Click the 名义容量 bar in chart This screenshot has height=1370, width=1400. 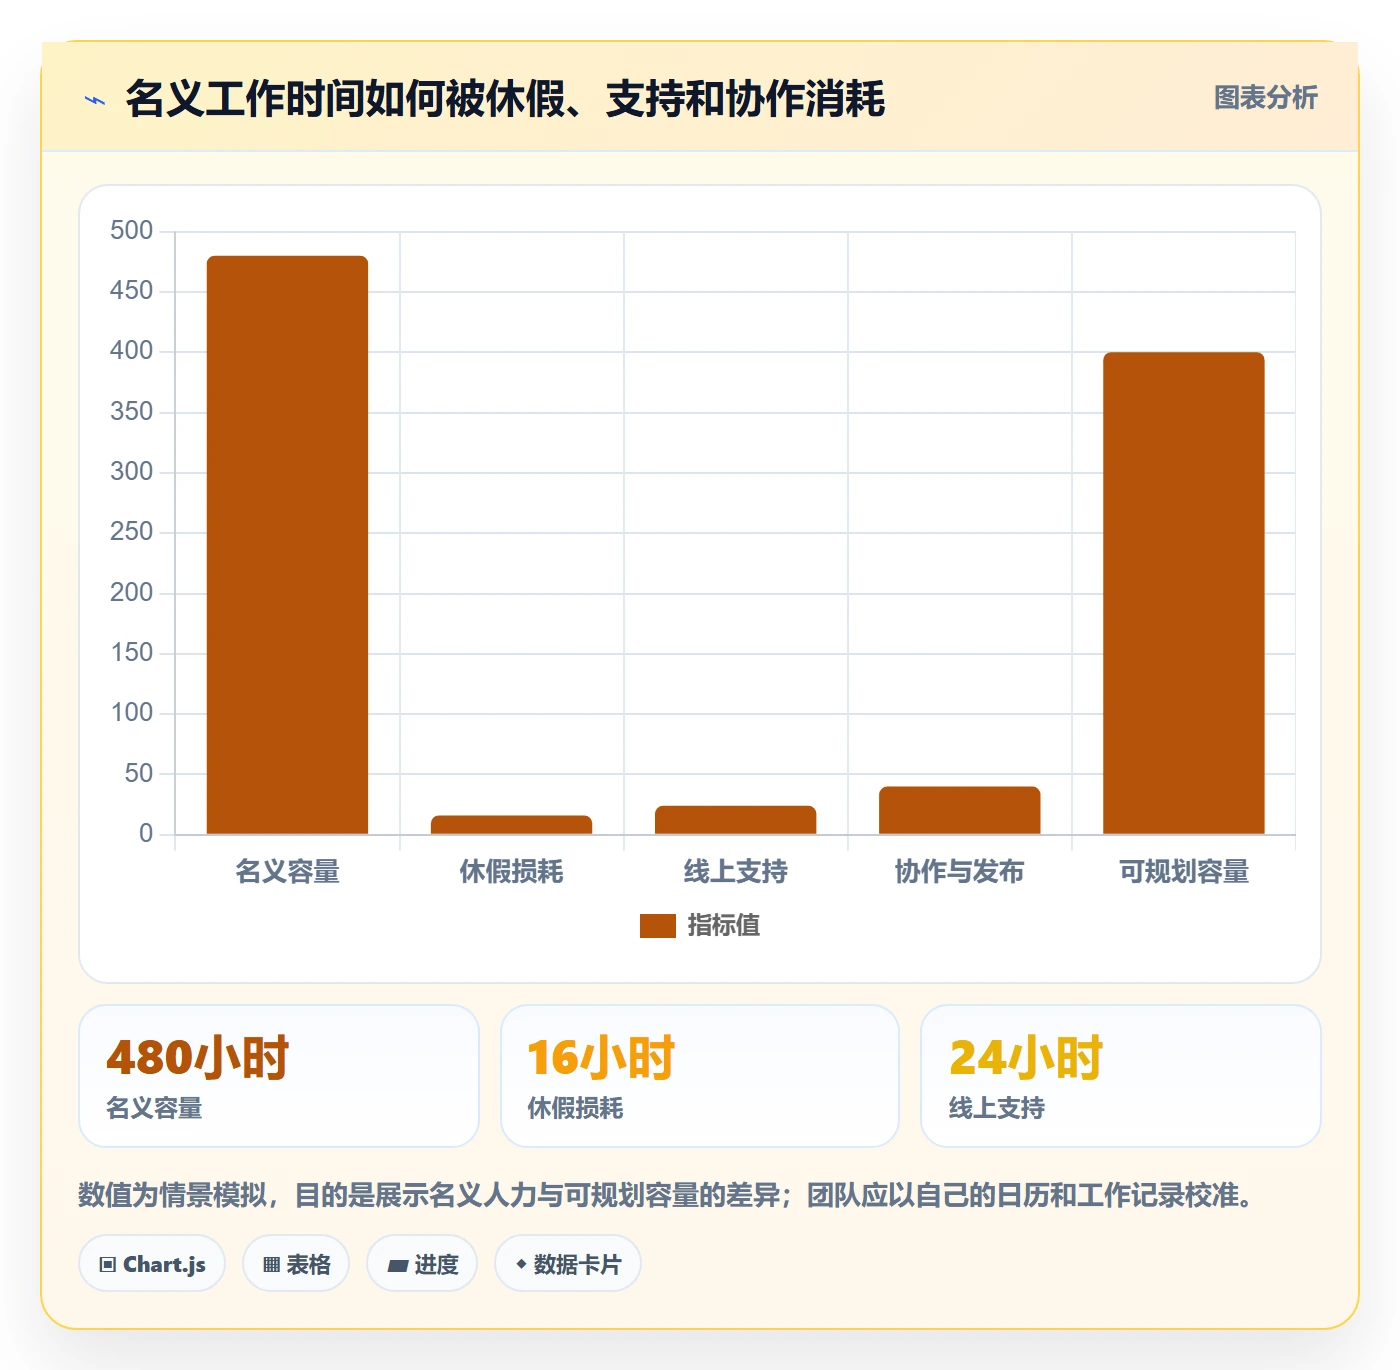coord(287,545)
